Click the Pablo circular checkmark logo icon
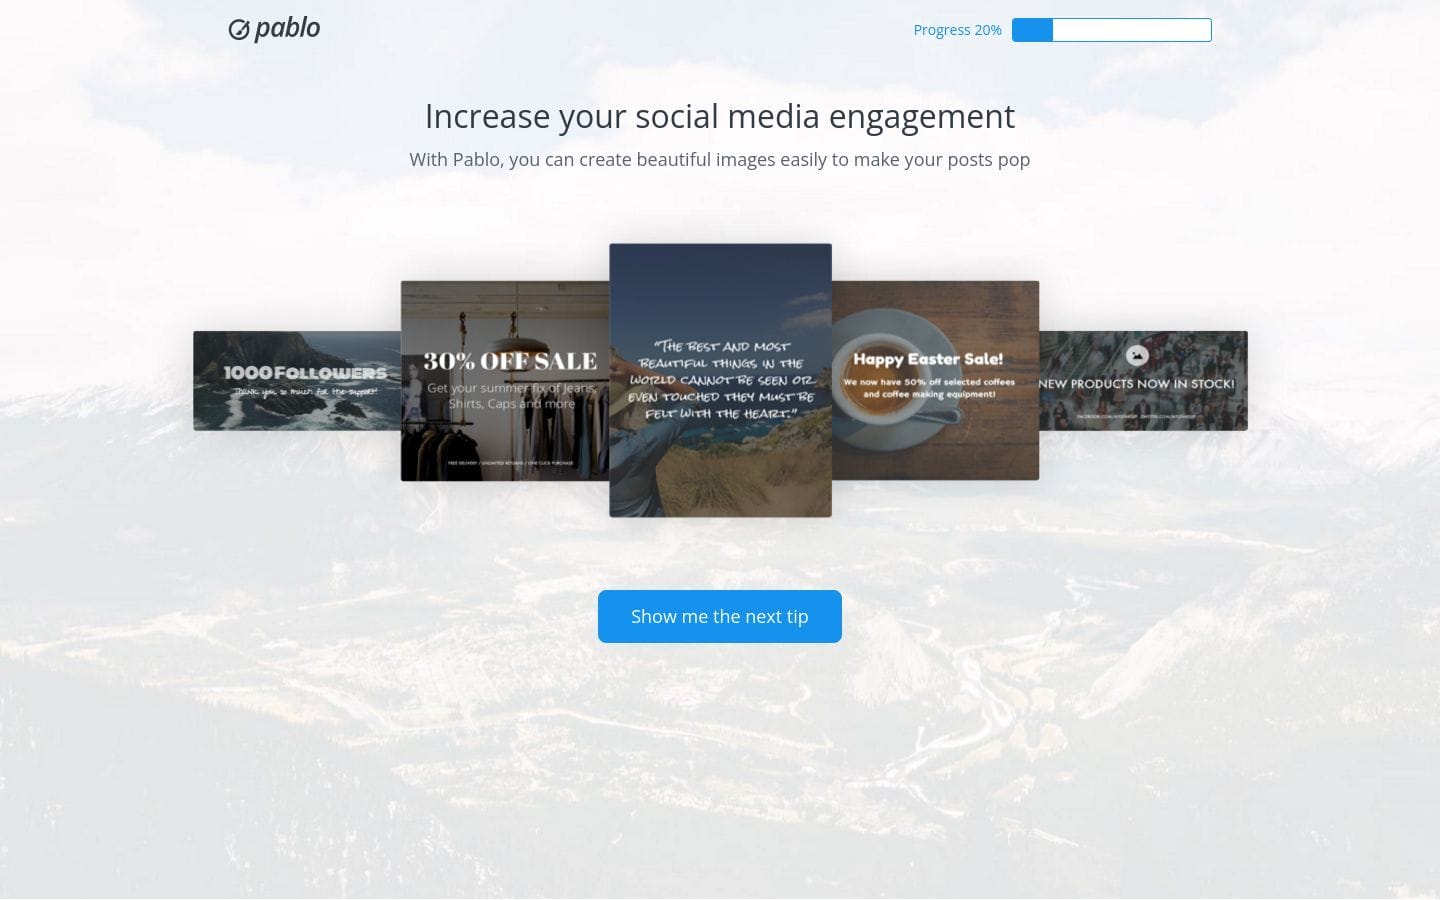Screen dimensions: 1440x900 click(238, 30)
